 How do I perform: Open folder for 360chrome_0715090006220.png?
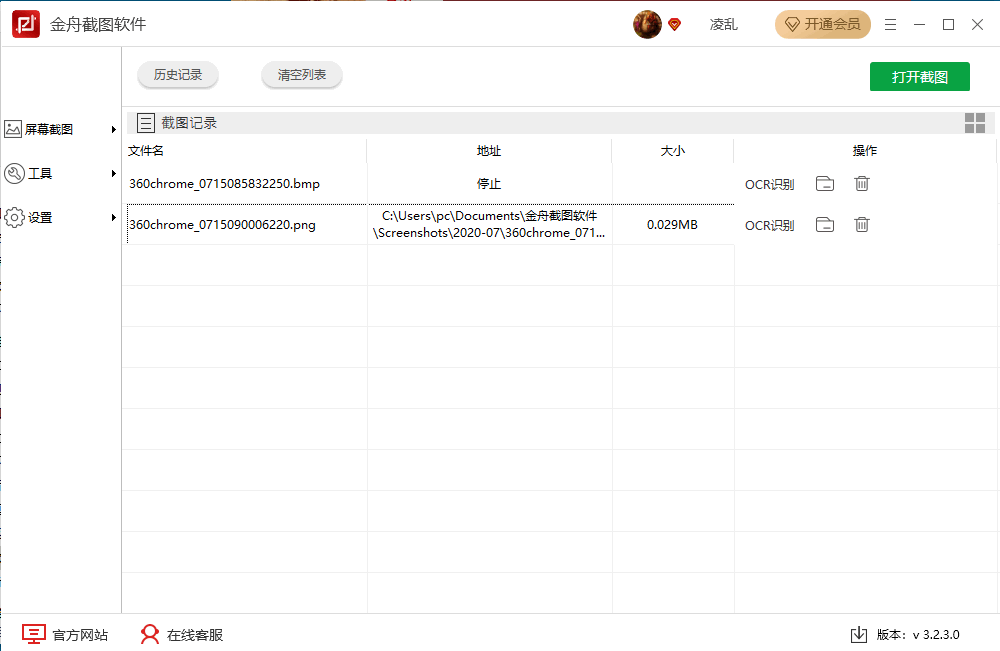(825, 224)
